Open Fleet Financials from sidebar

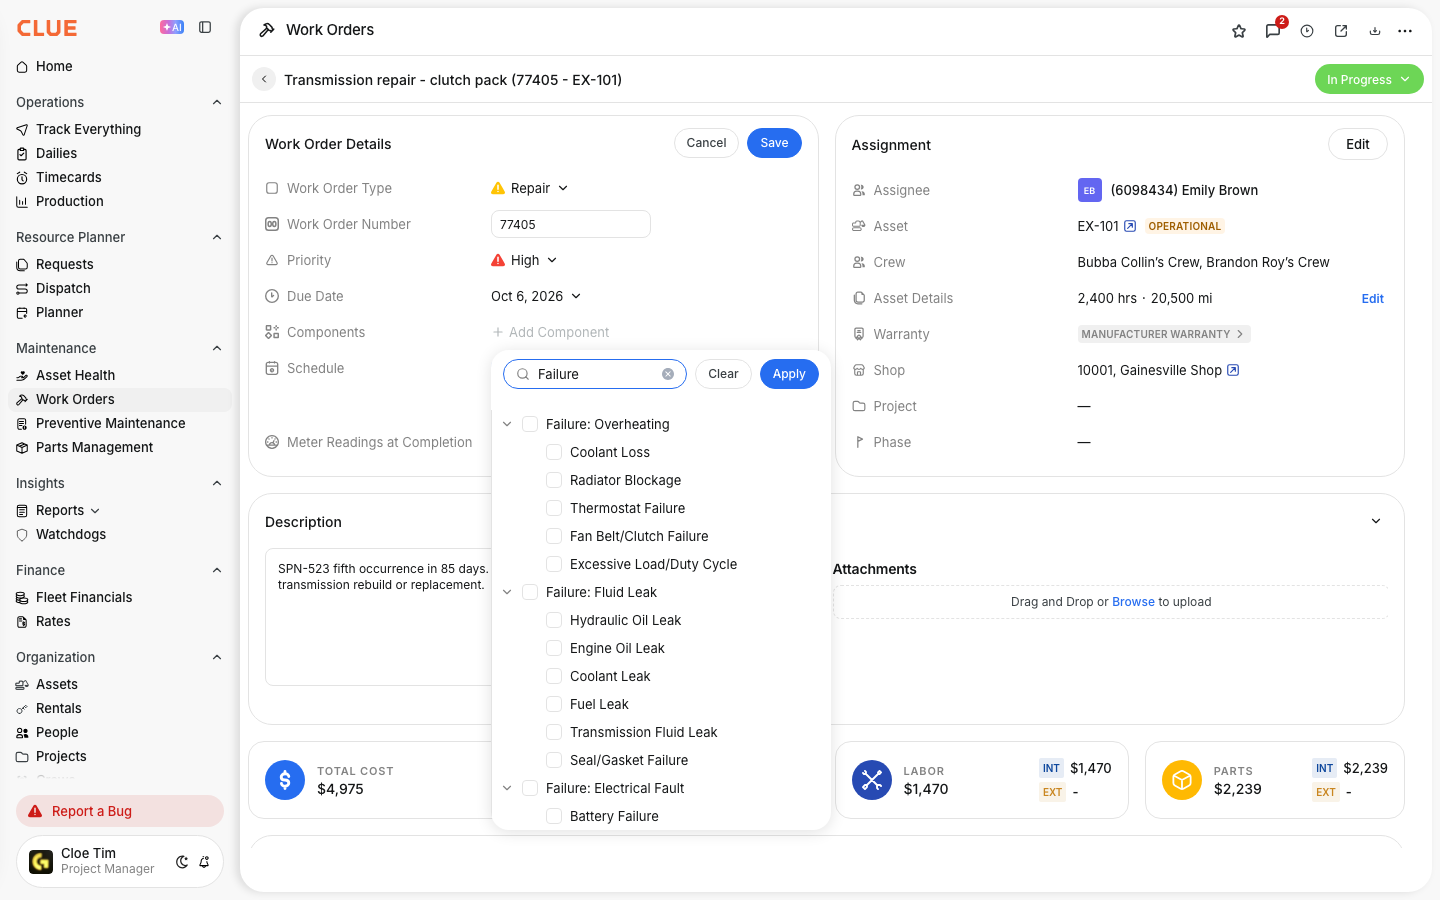point(84,597)
